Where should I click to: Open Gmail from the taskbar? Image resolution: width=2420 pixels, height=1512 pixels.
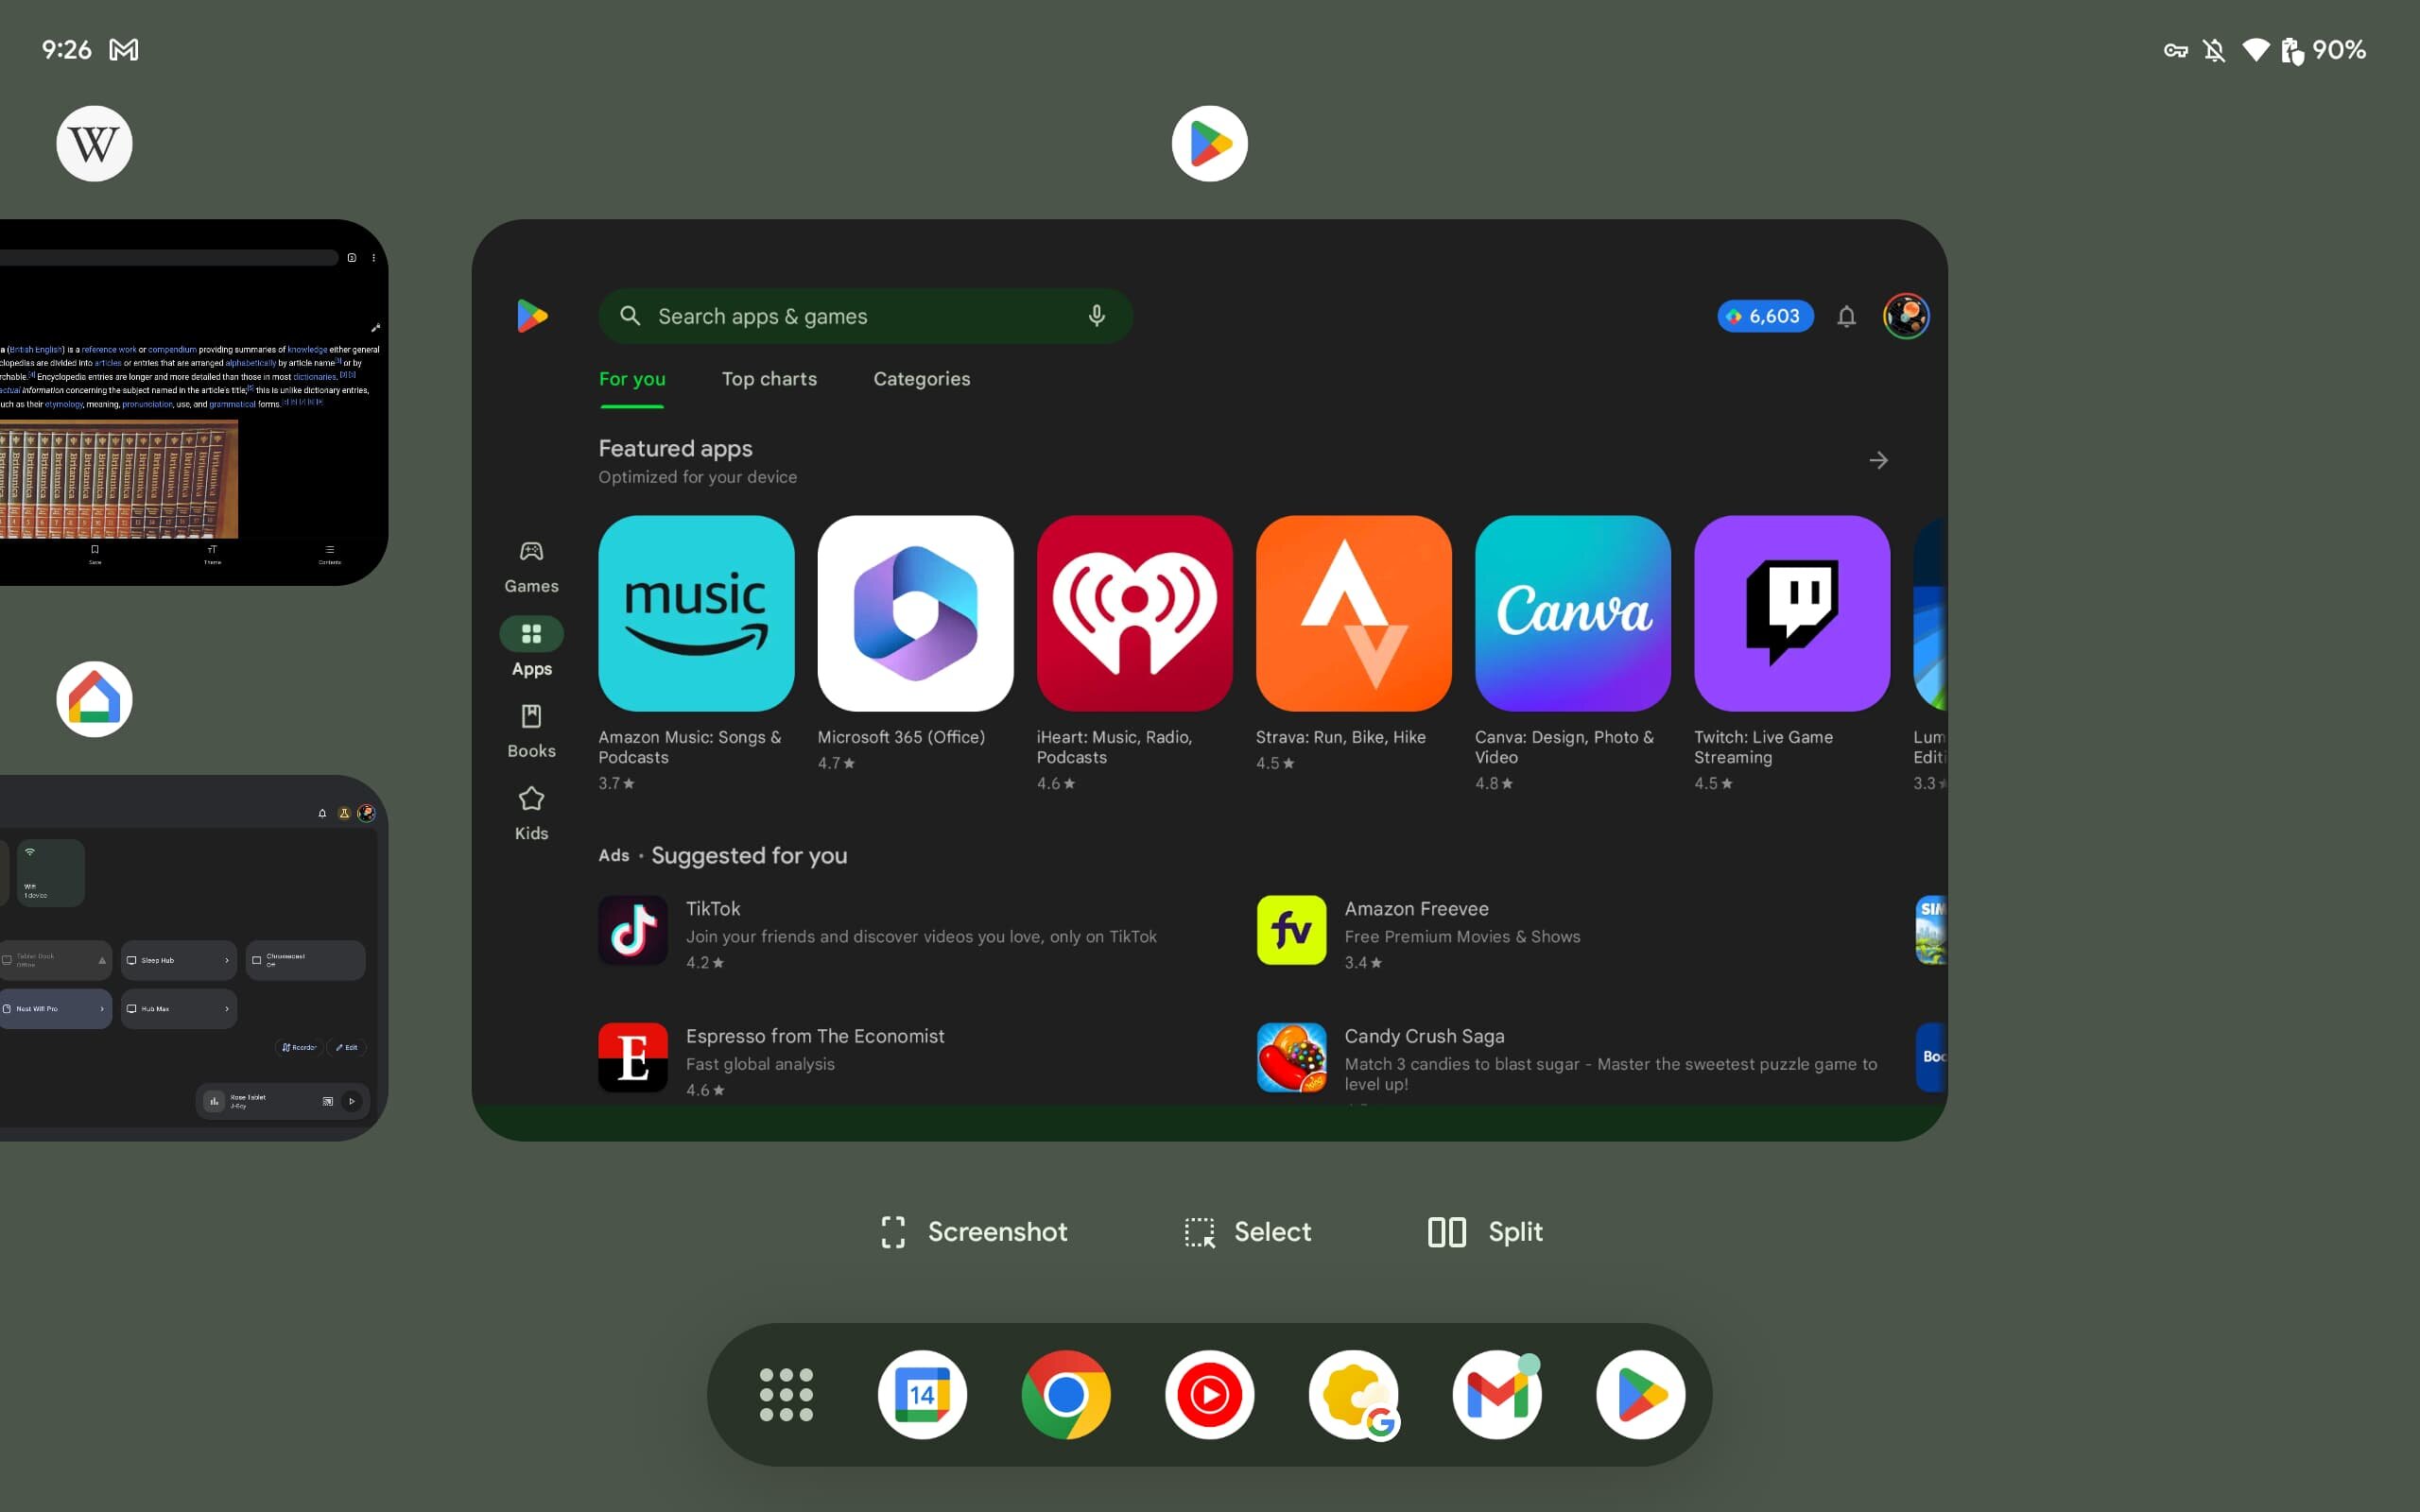click(x=1495, y=1394)
